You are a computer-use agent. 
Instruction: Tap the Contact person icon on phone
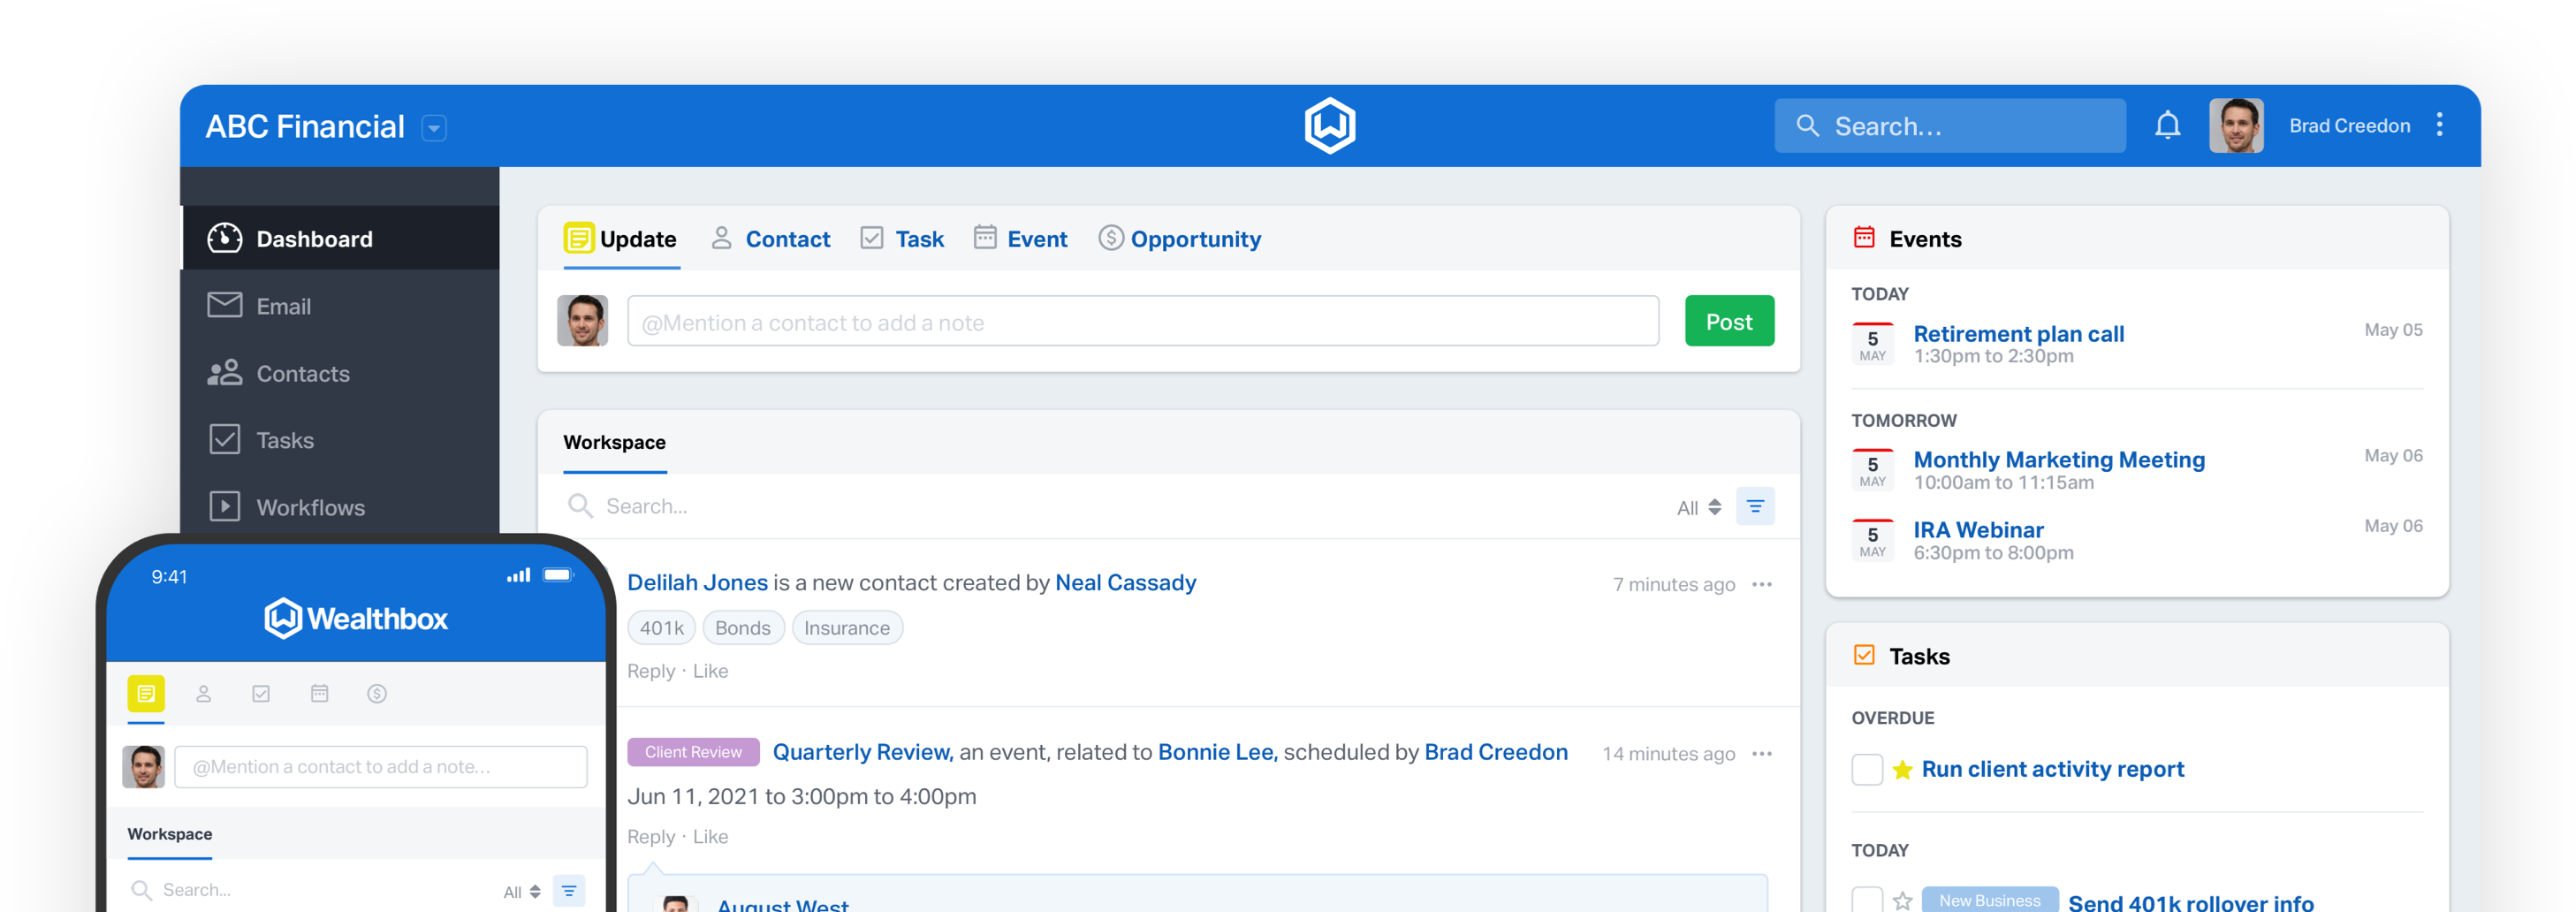[x=203, y=693]
